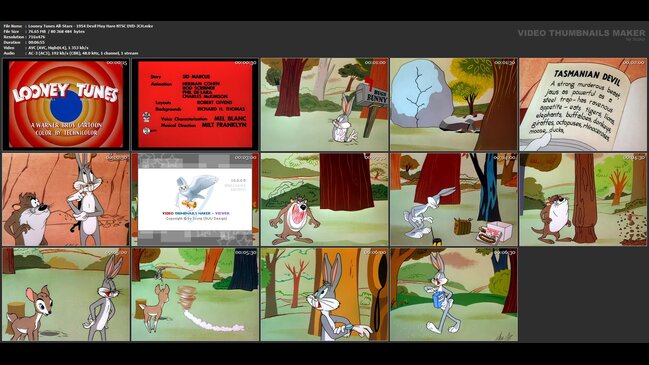Viewport: 649px width, 365px height.
Task: Click the Audio stream info line
Action: click(71, 53)
